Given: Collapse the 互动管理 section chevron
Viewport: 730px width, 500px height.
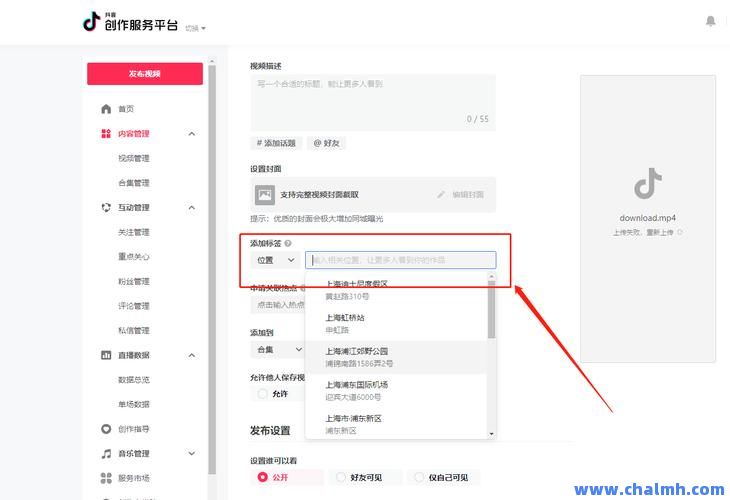Looking at the screenshot, I should (191, 207).
